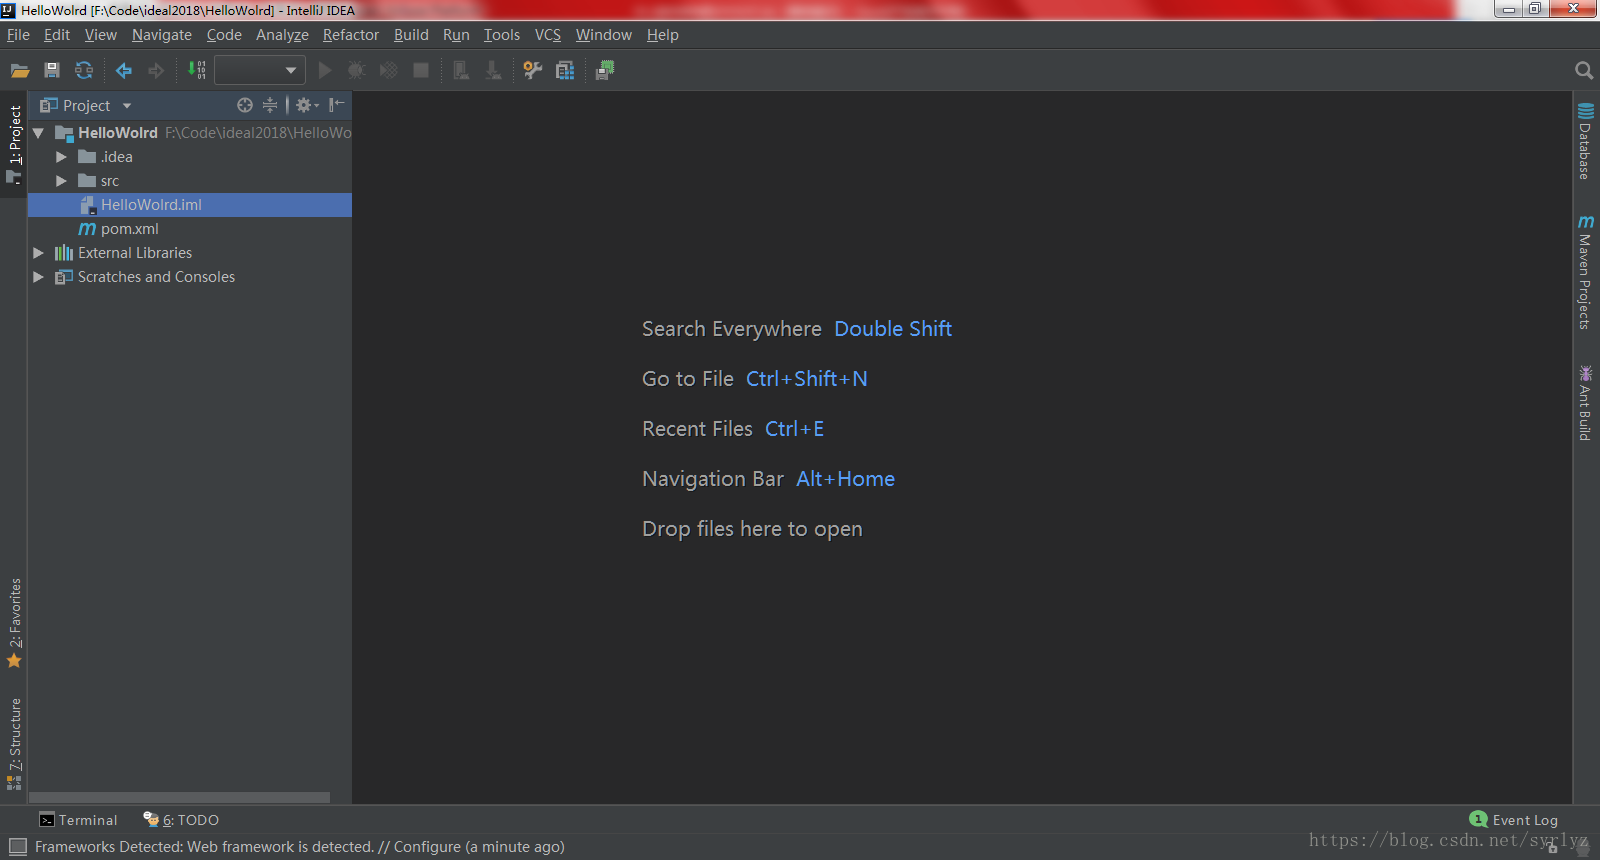The width and height of the screenshot is (1600, 860).
Task: Open the Help menu
Action: click(662, 35)
